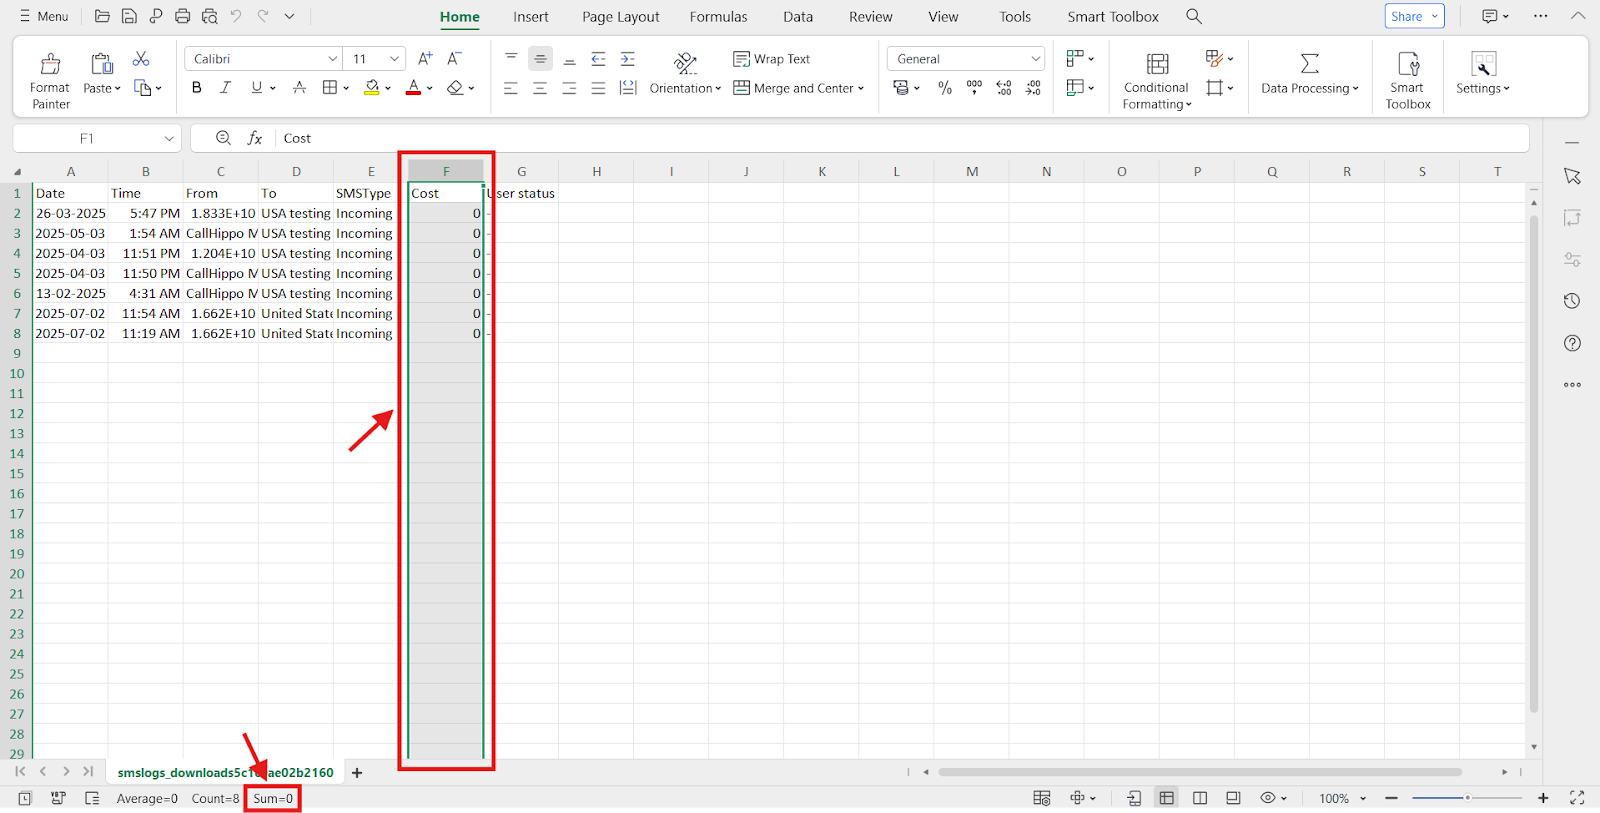Apply the comma thousands separator style
The image size is (1600, 813).
point(974,88)
